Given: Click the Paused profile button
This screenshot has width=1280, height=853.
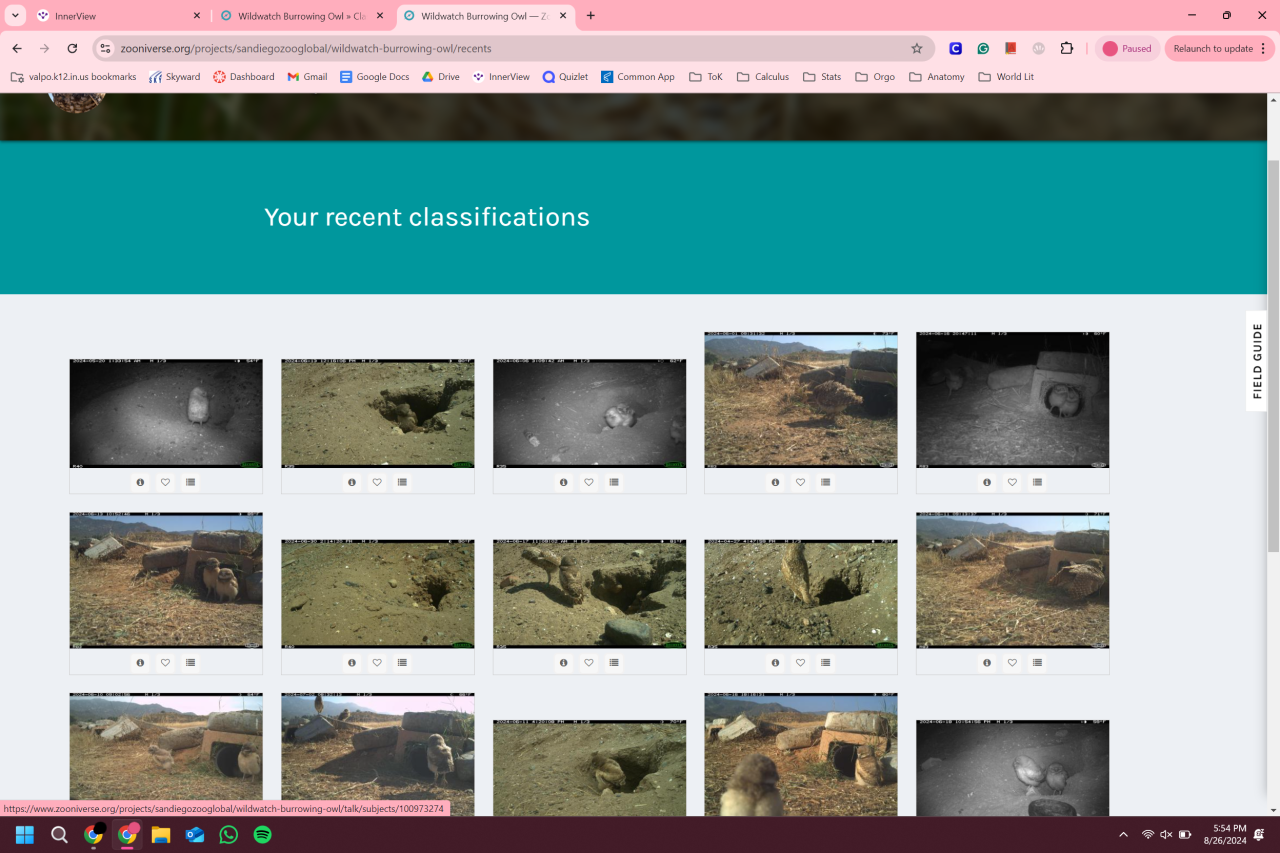Looking at the screenshot, I should (1128, 48).
